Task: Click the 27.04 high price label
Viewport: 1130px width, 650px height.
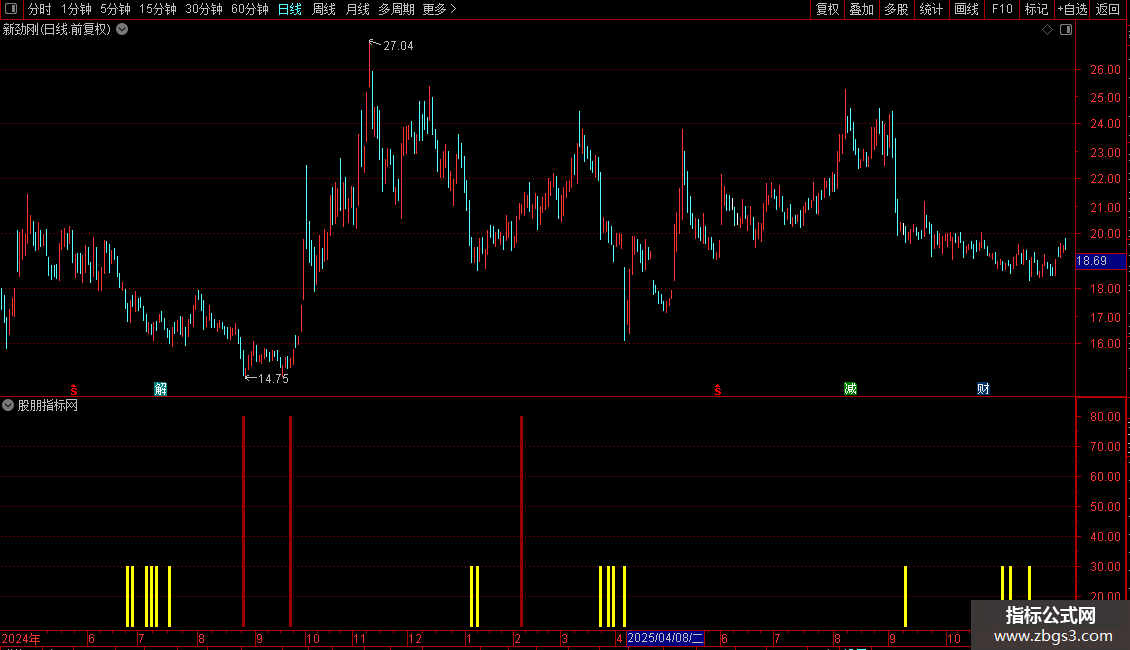Action: pyautogui.click(x=398, y=46)
